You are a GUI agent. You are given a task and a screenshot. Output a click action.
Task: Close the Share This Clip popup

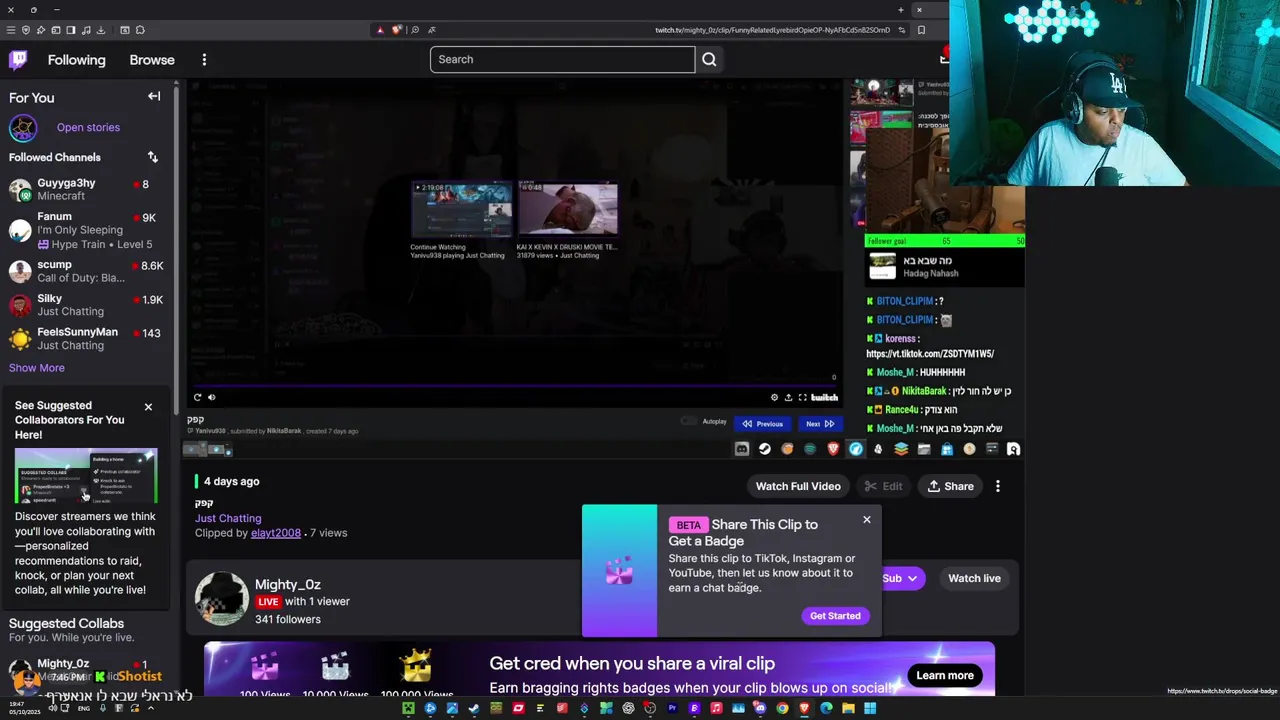[x=867, y=520]
